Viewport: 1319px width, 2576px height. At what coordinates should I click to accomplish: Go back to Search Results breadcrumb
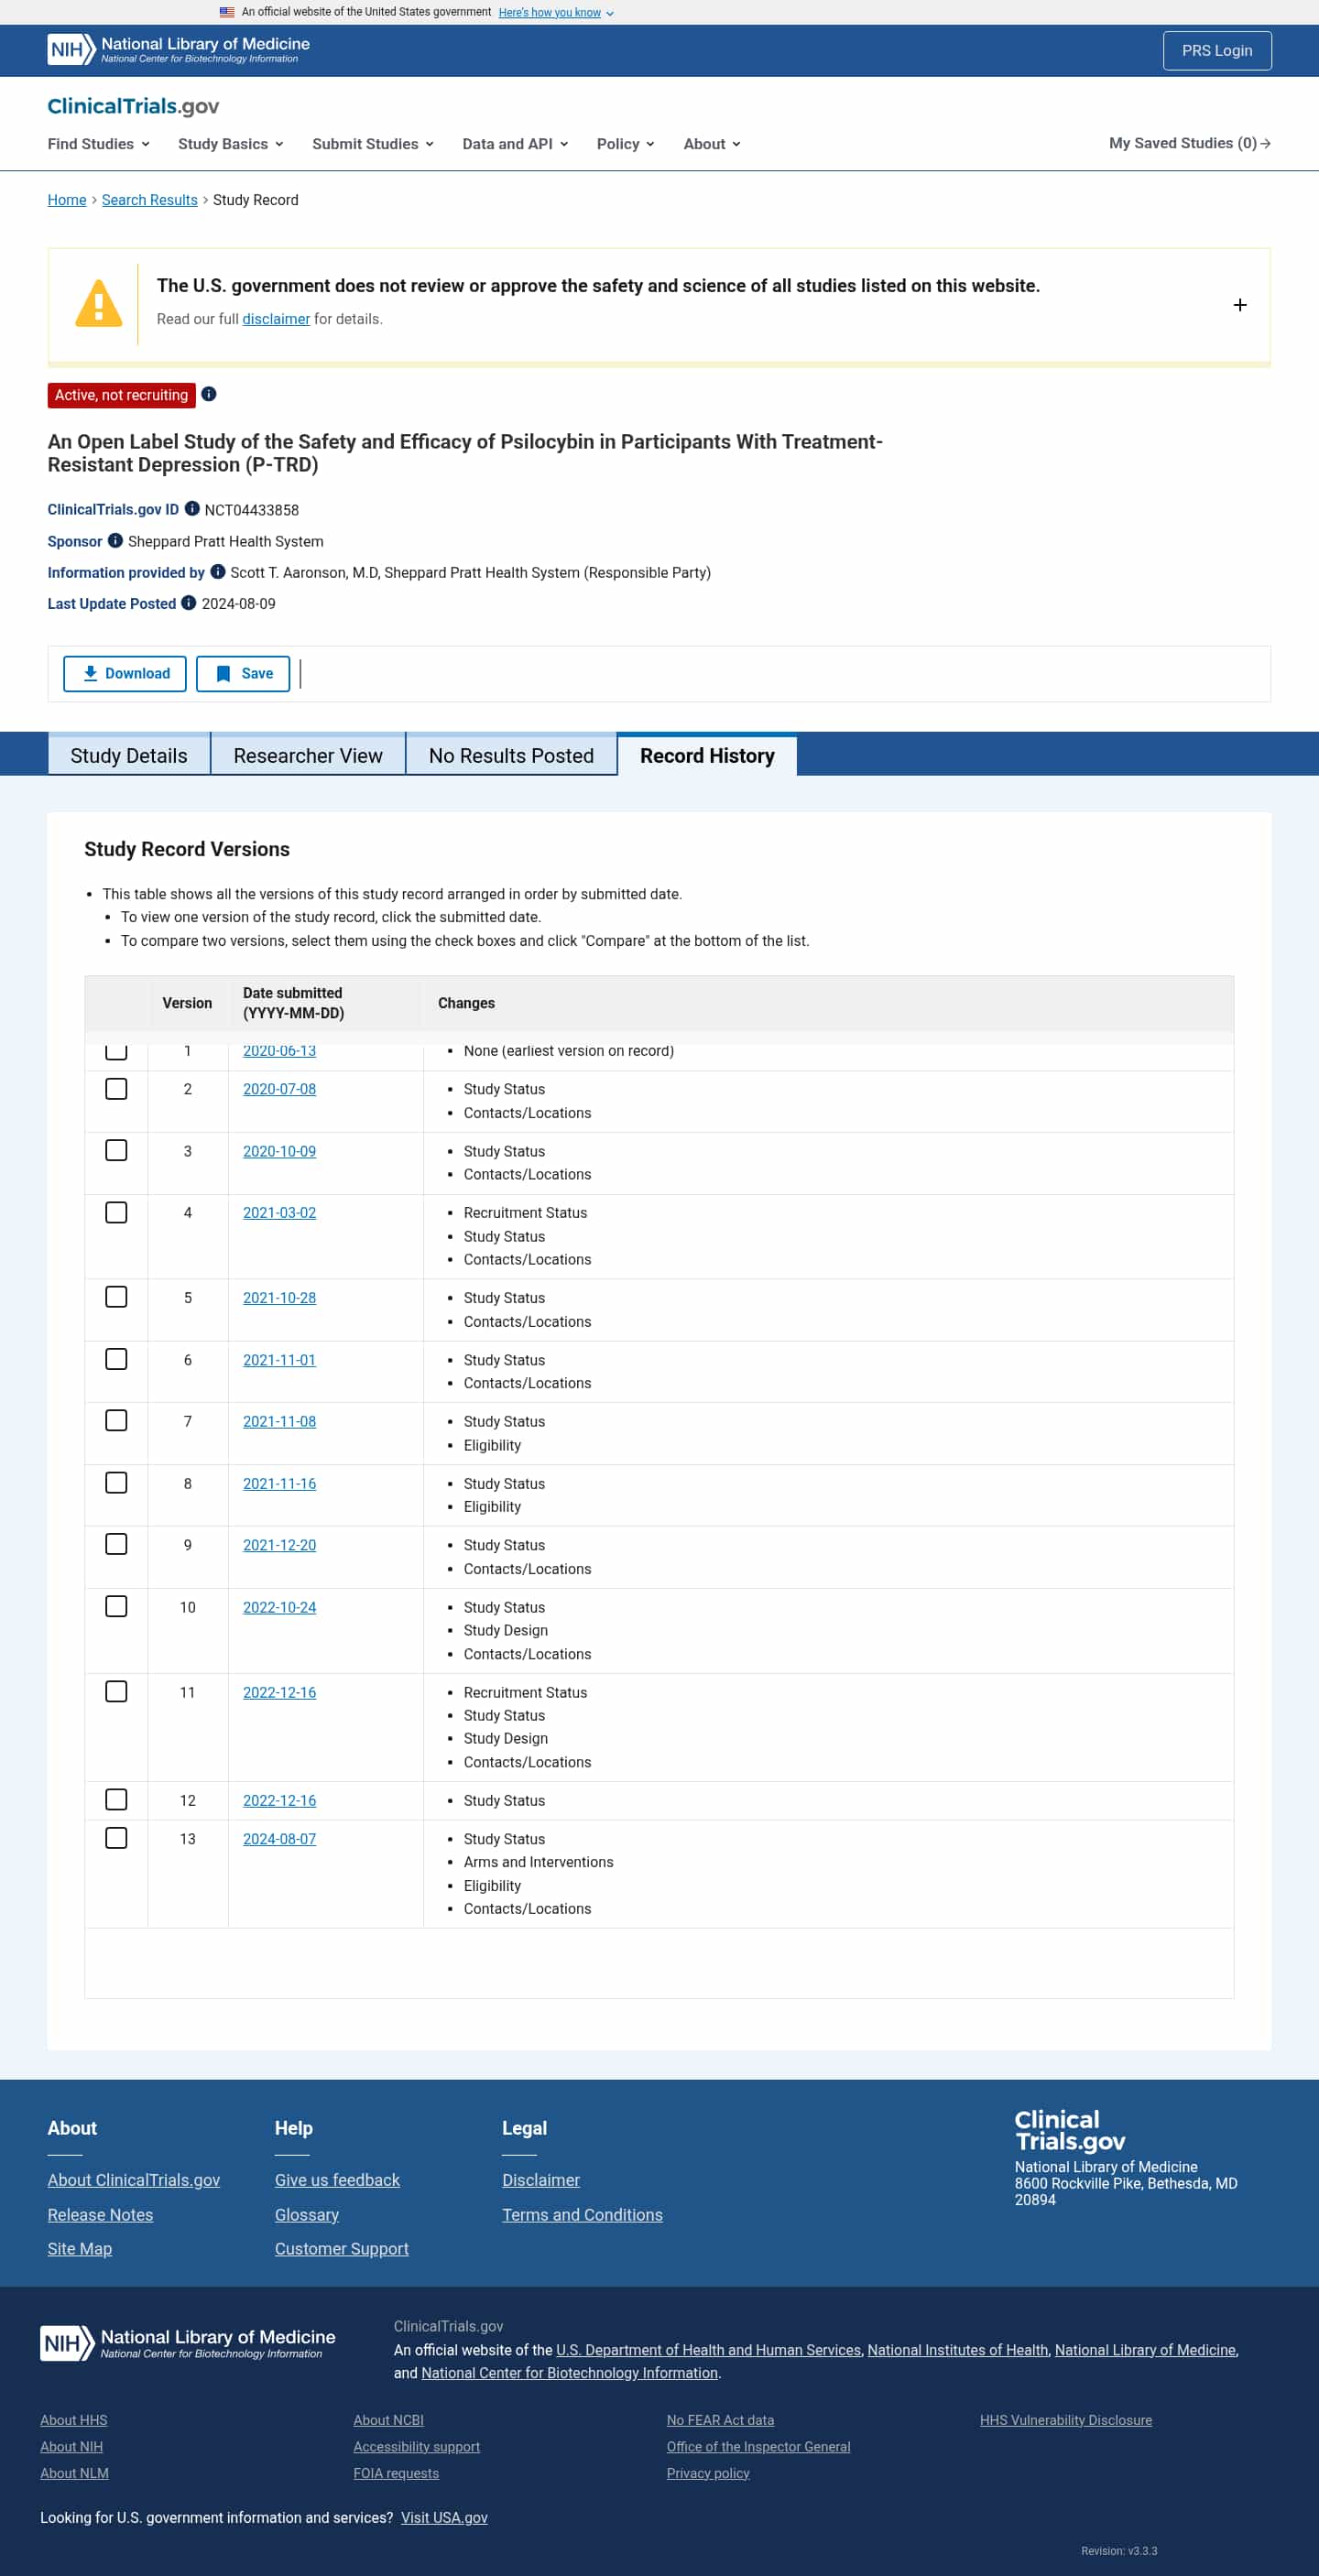pyautogui.click(x=150, y=200)
